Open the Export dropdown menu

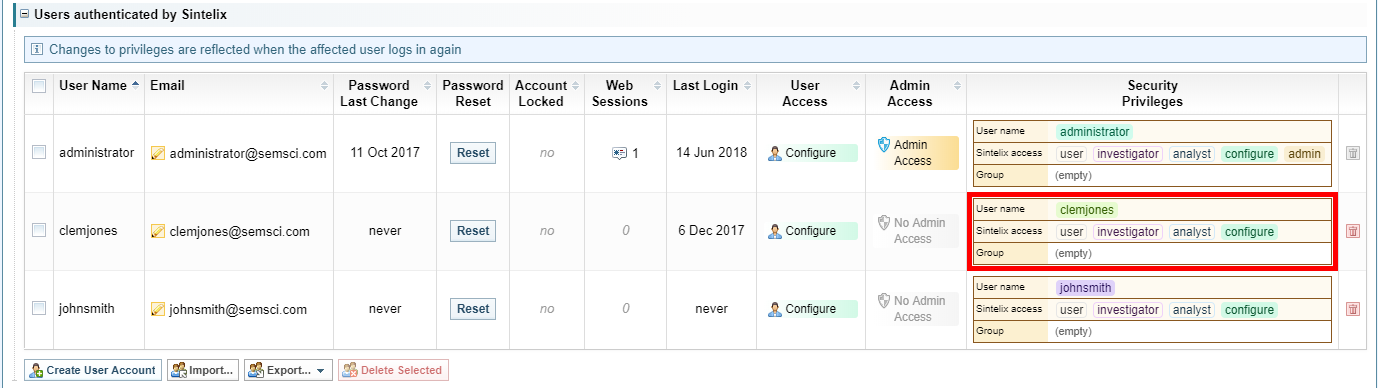[288, 370]
